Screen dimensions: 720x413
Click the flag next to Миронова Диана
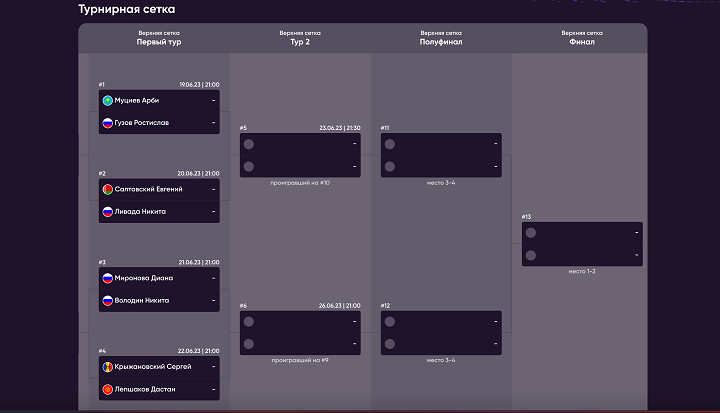click(107, 278)
